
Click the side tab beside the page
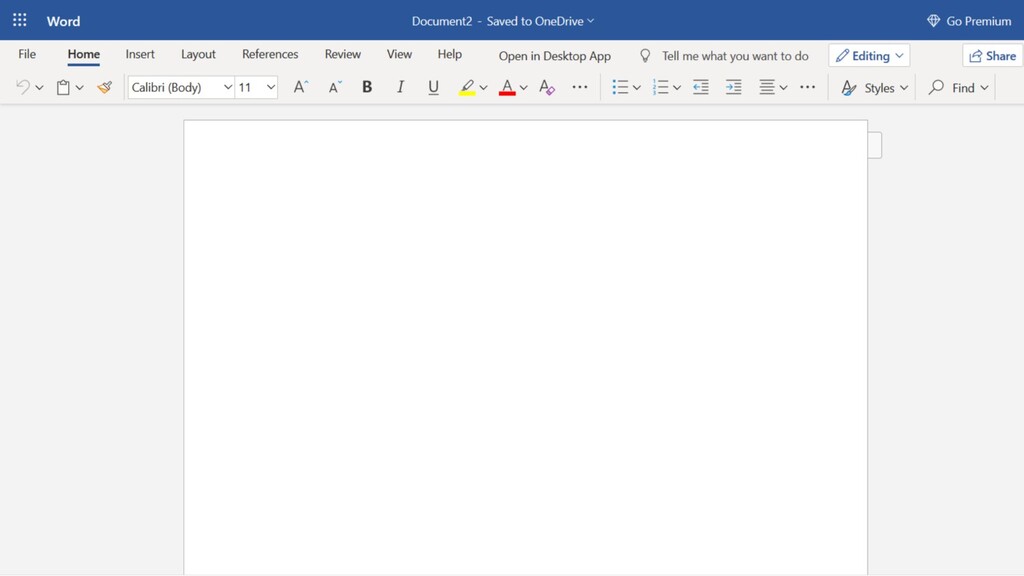point(875,145)
